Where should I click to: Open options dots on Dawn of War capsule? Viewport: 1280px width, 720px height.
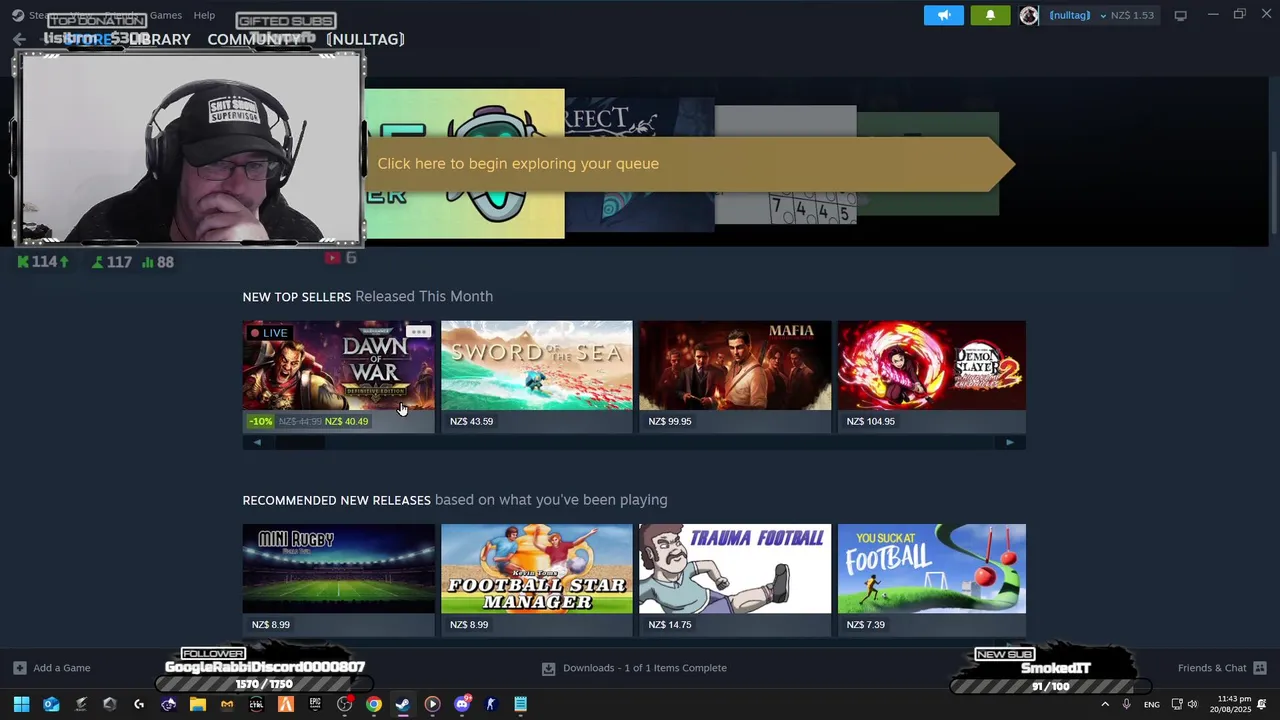pos(419,332)
